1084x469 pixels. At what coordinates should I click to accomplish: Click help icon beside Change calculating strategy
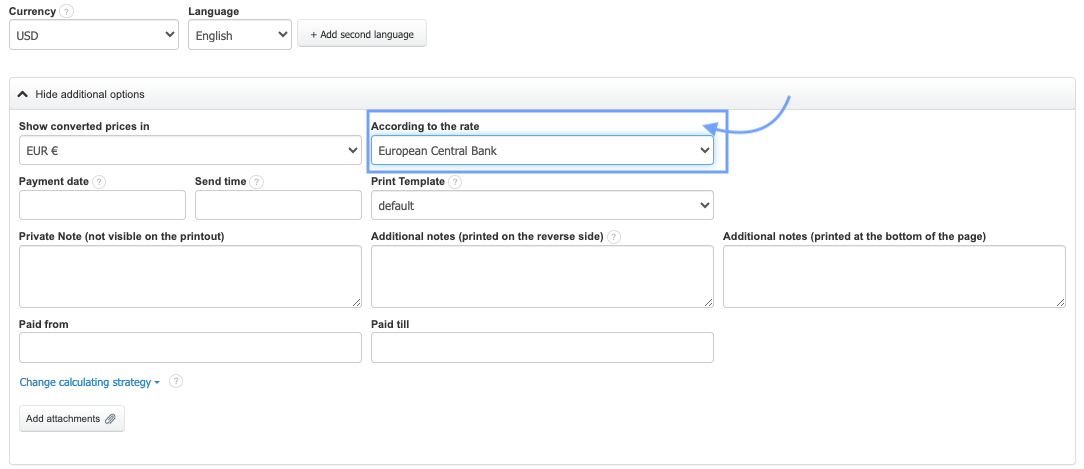pos(176,381)
